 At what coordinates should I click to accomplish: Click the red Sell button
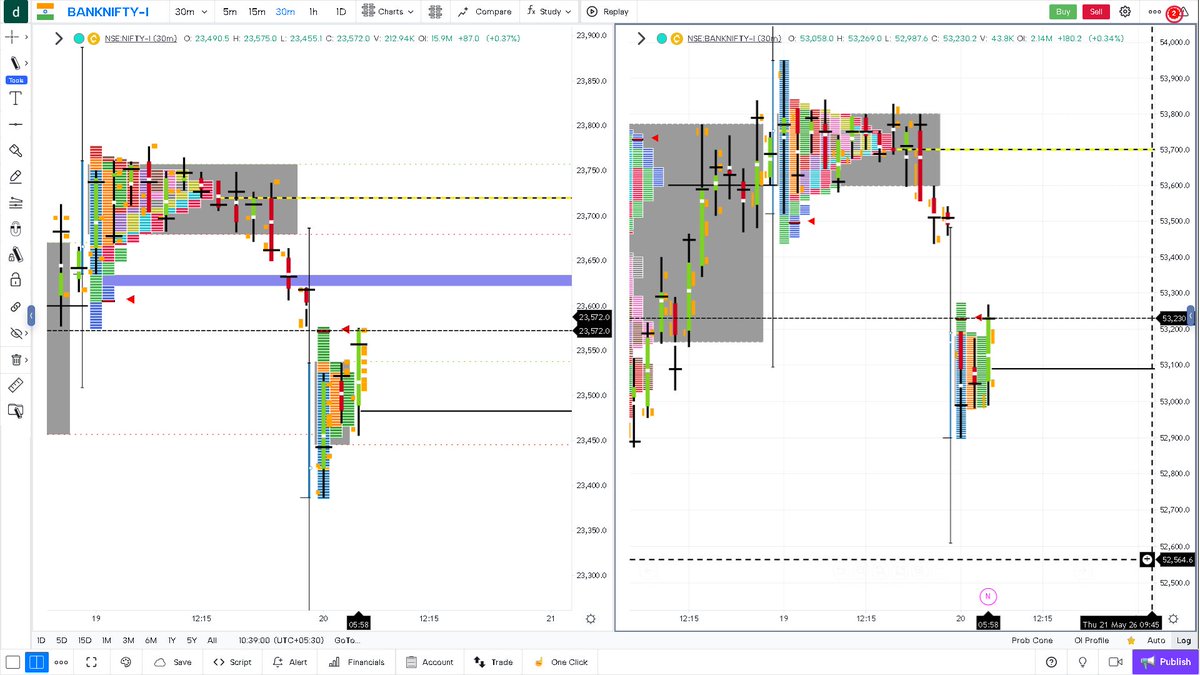click(1096, 12)
